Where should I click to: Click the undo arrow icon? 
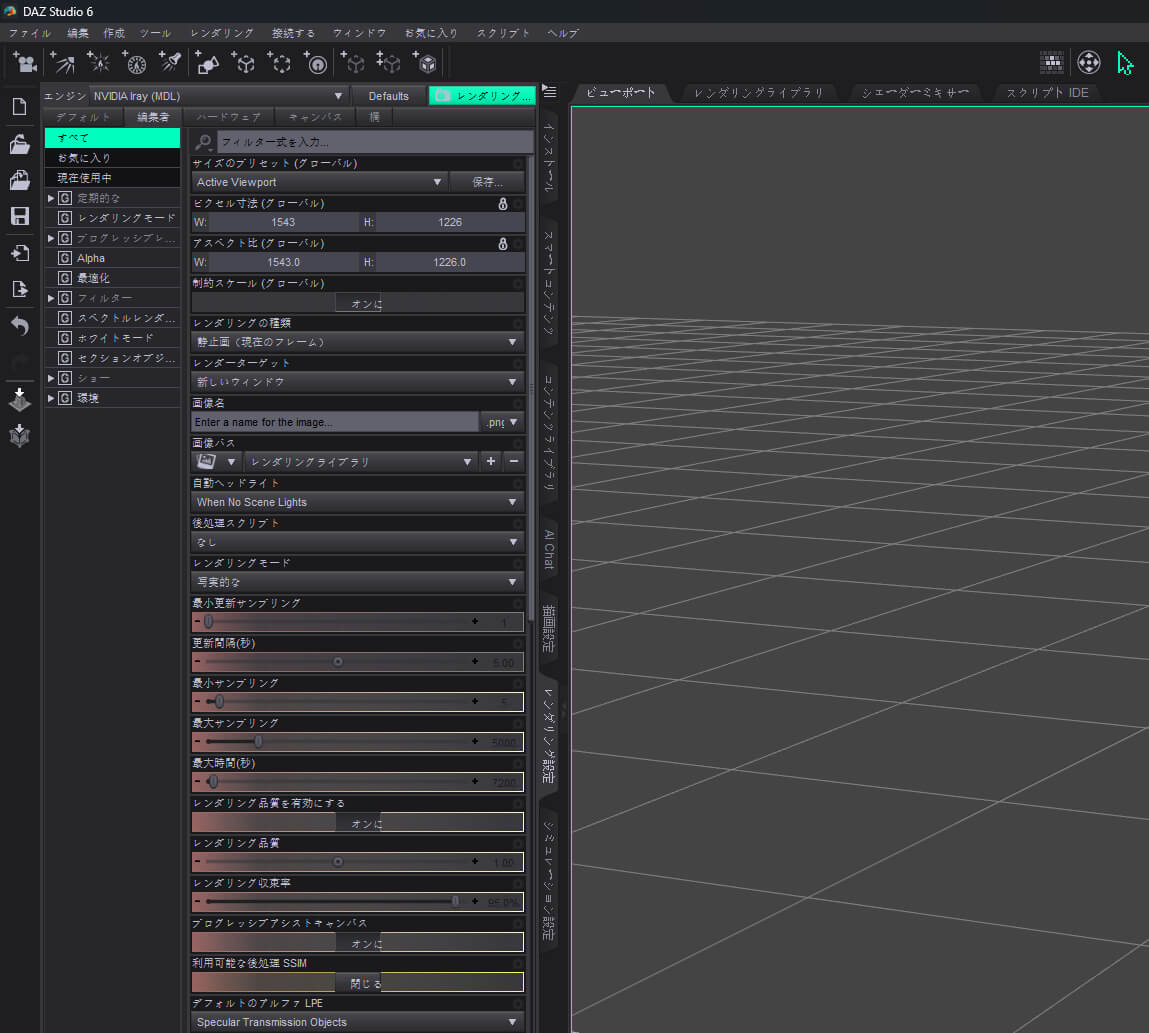click(x=20, y=326)
